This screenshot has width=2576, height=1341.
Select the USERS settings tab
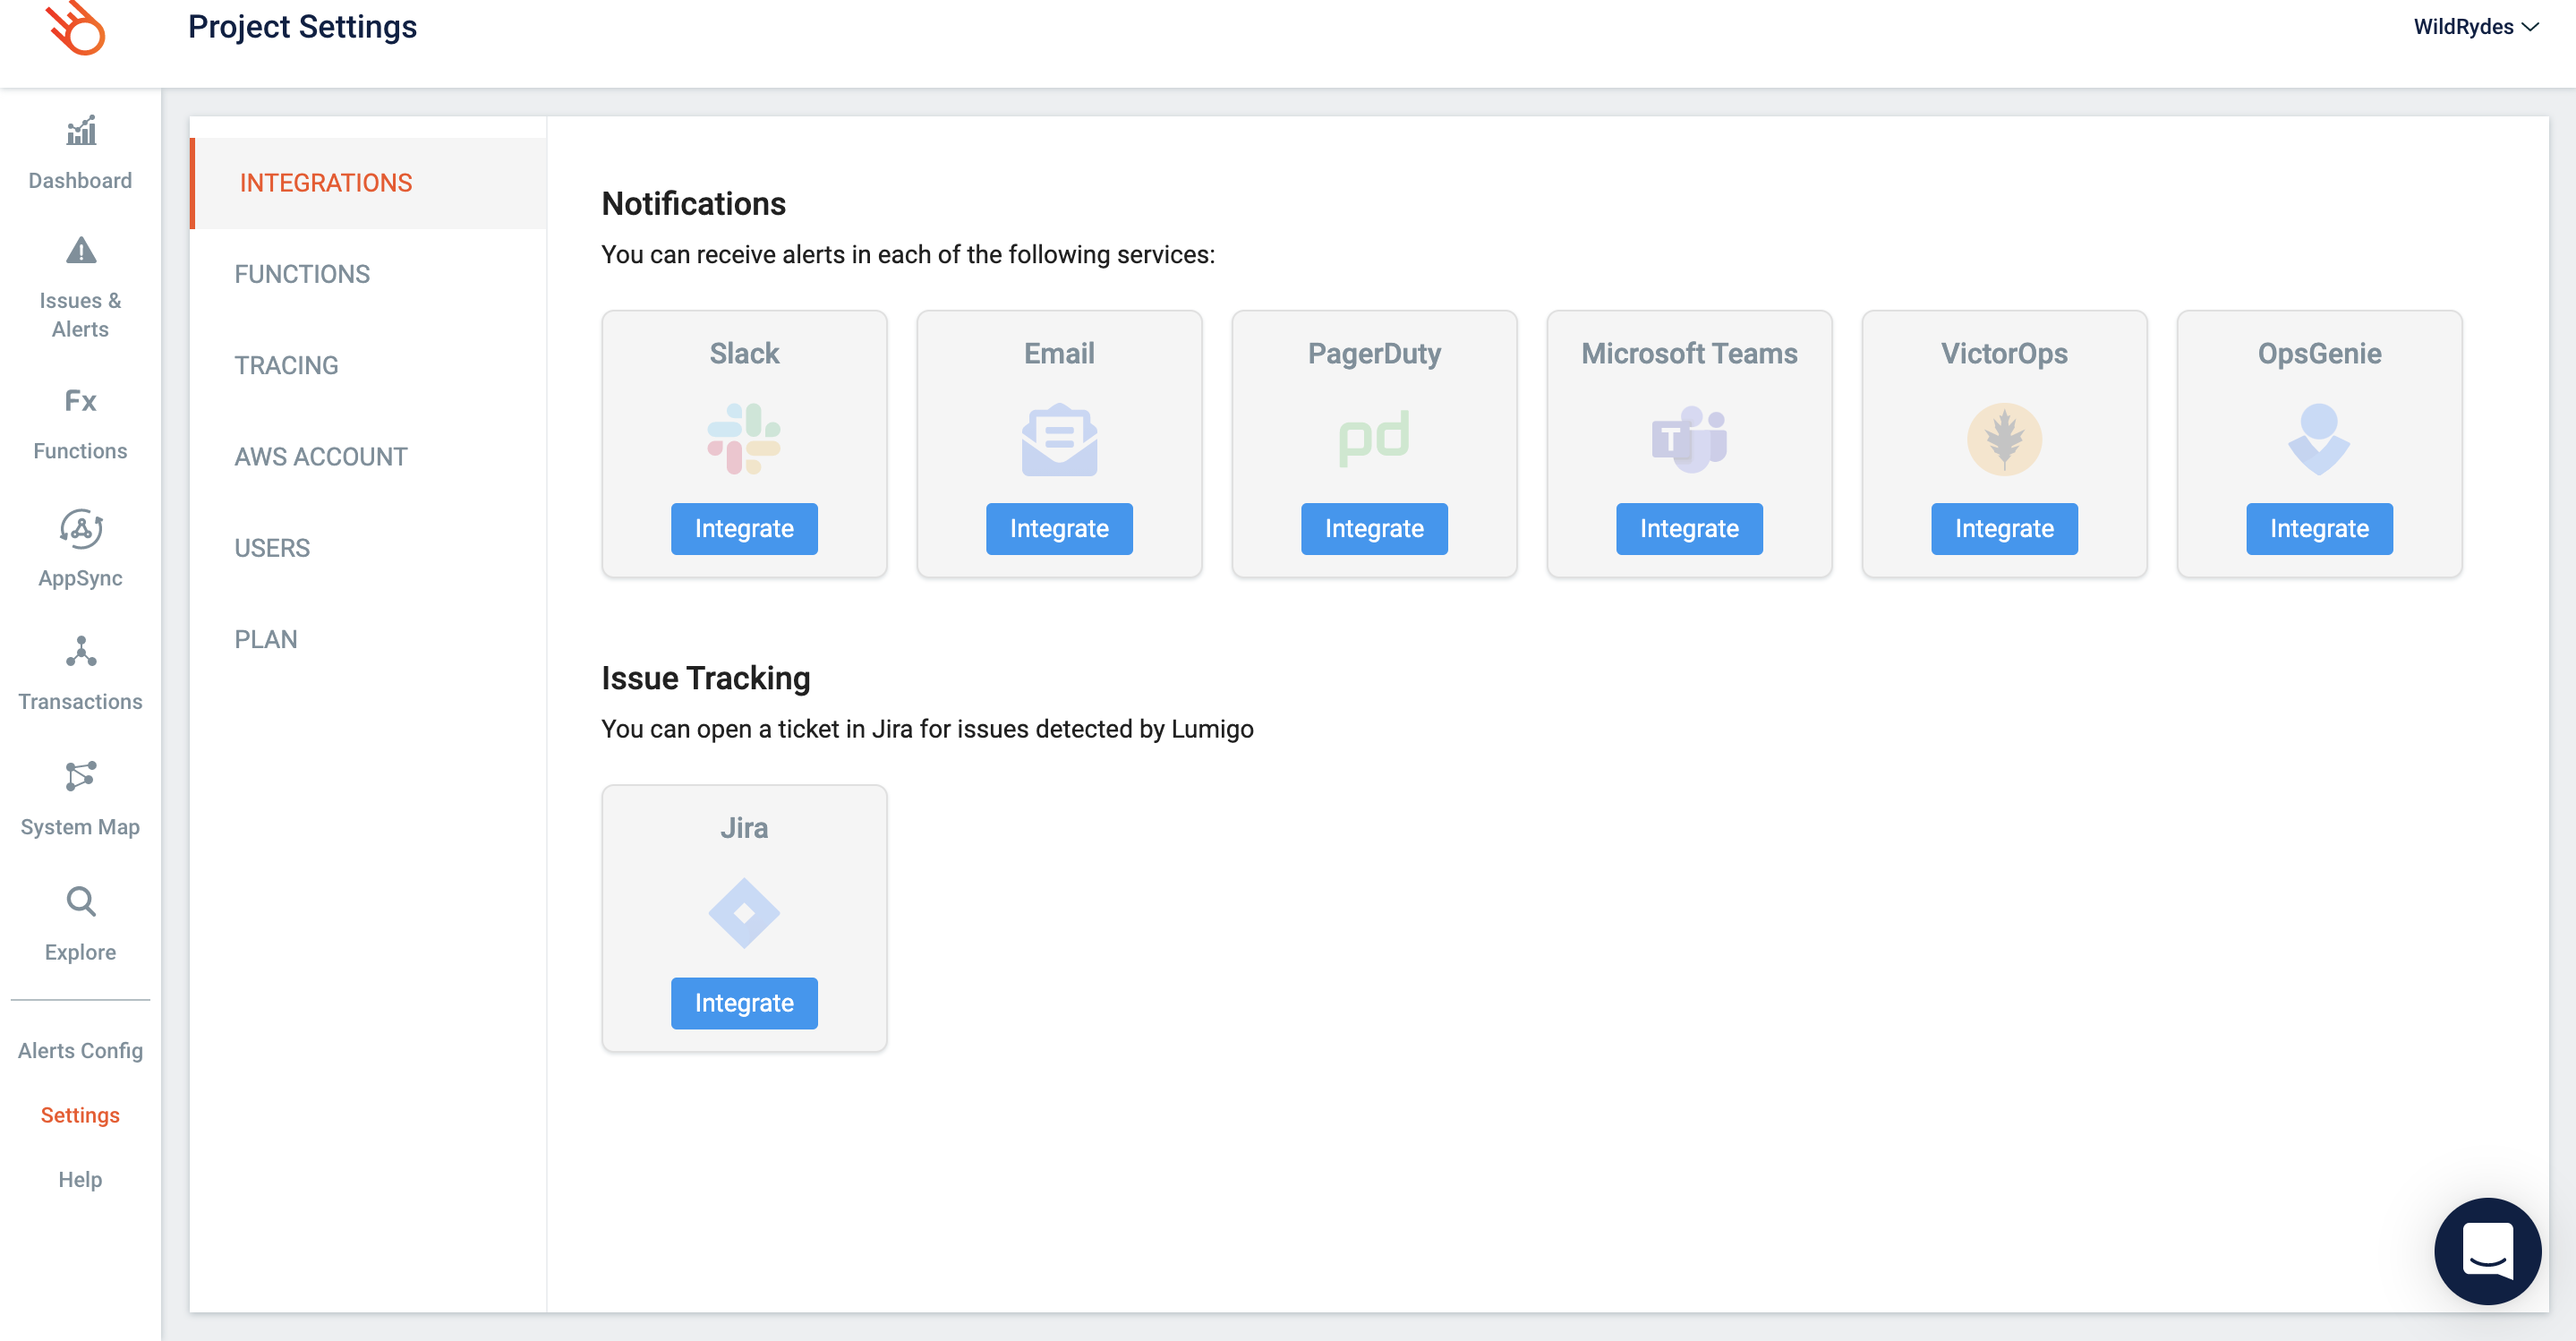click(272, 548)
